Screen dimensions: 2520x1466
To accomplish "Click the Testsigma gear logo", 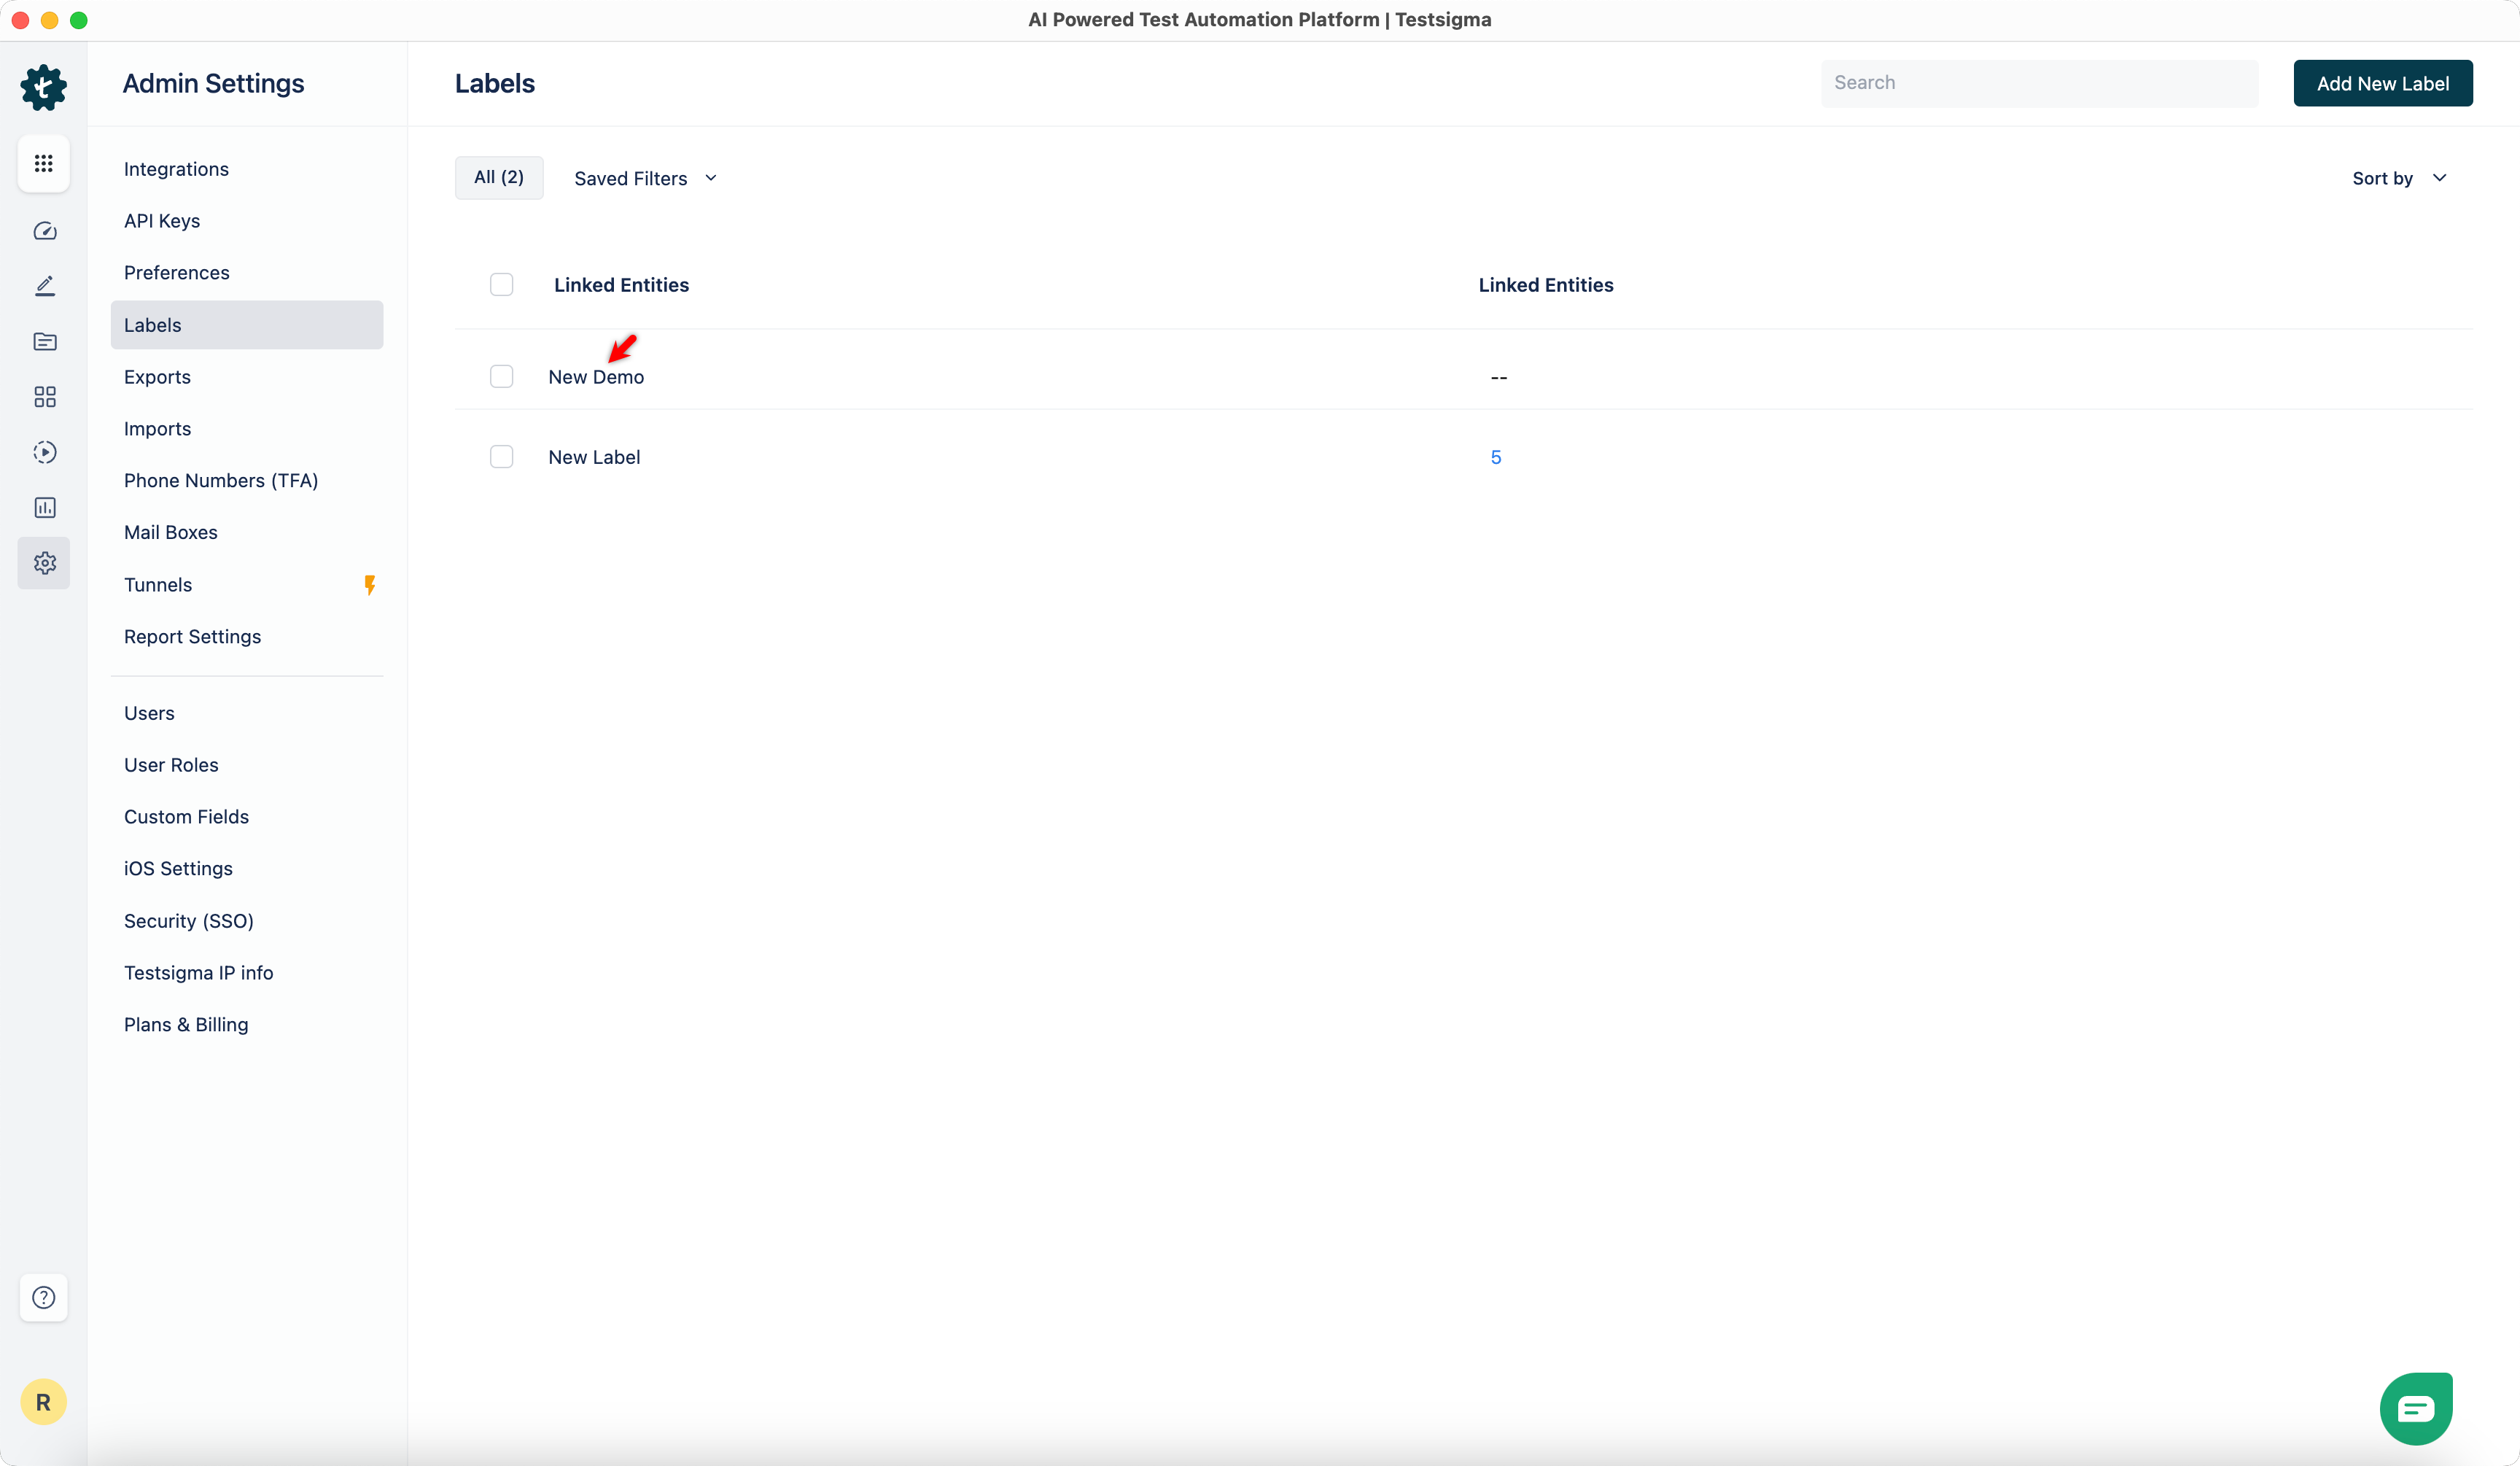I will [x=43, y=87].
